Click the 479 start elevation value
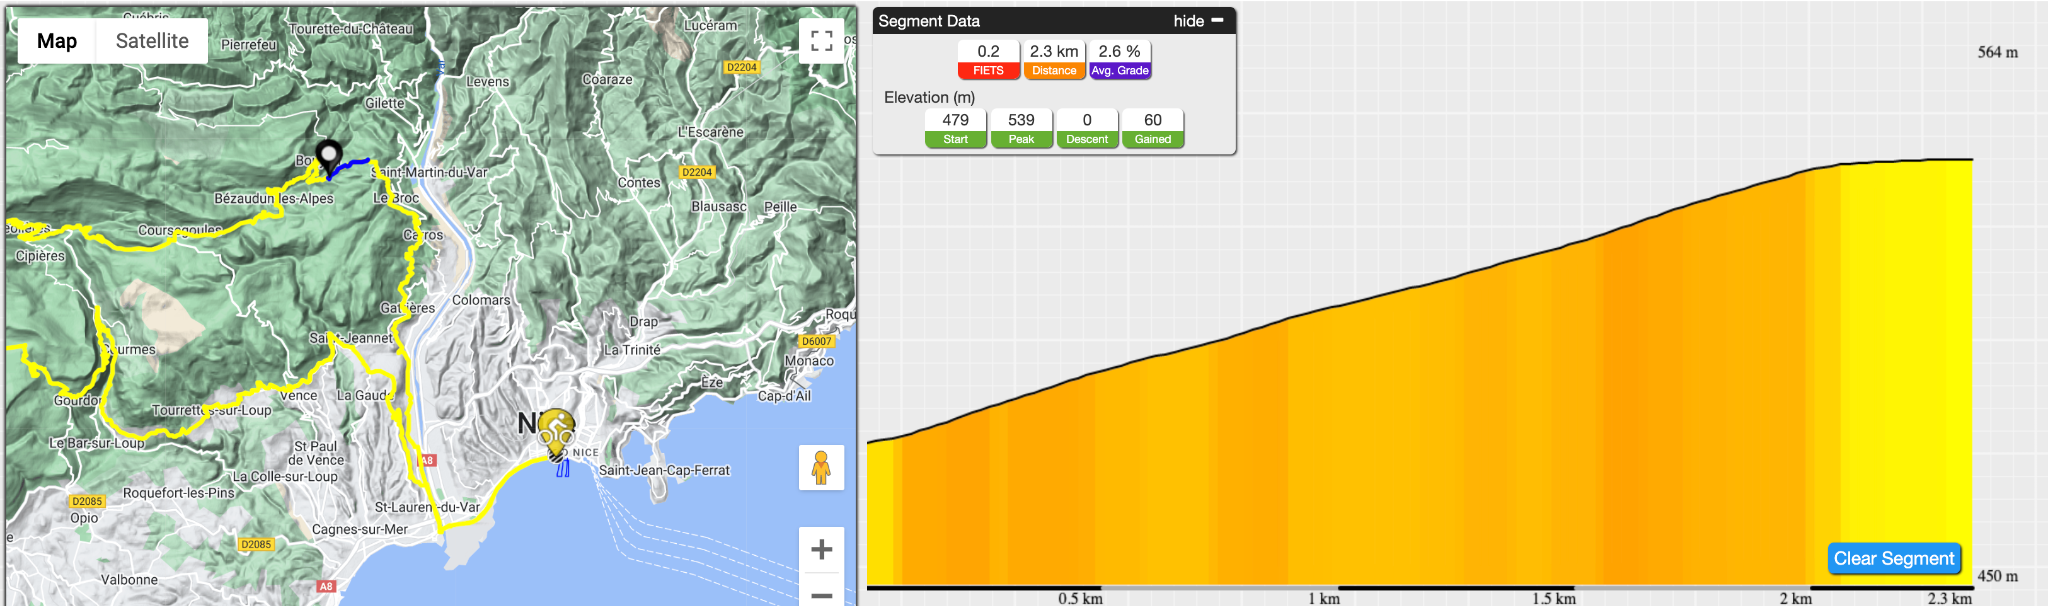The width and height of the screenshot is (2048, 606). [x=955, y=120]
